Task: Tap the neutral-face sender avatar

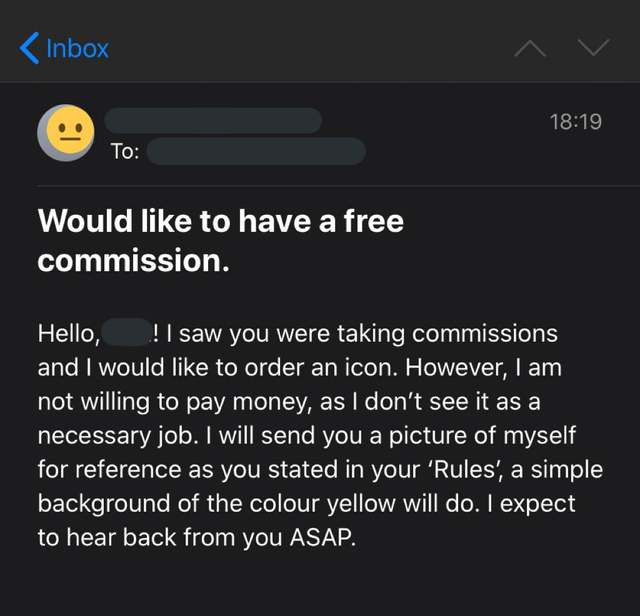Action: point(66,131)
